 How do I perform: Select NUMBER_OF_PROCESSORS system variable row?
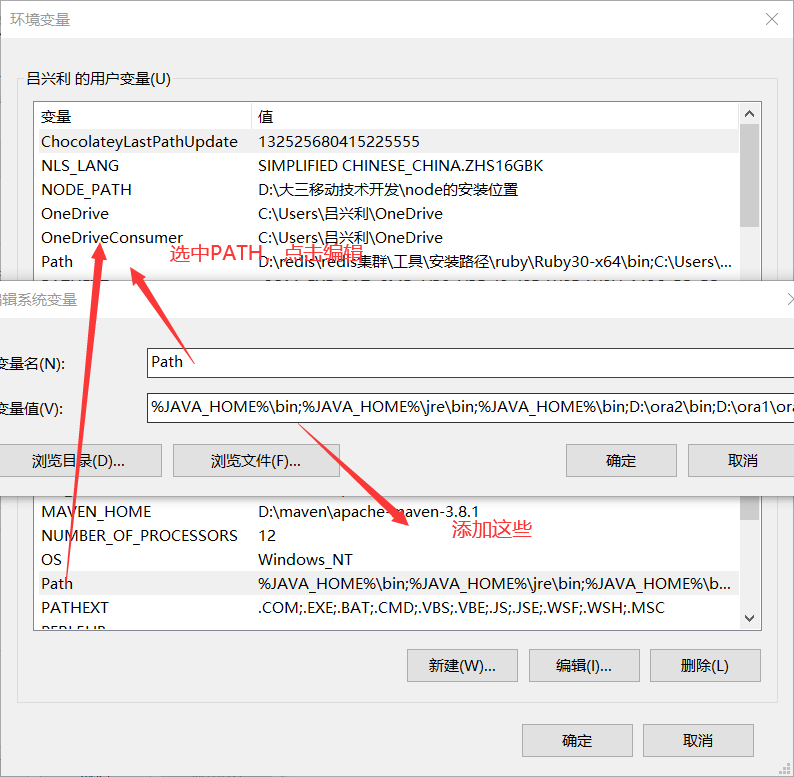pyautogui.click(x=388, y=535)
